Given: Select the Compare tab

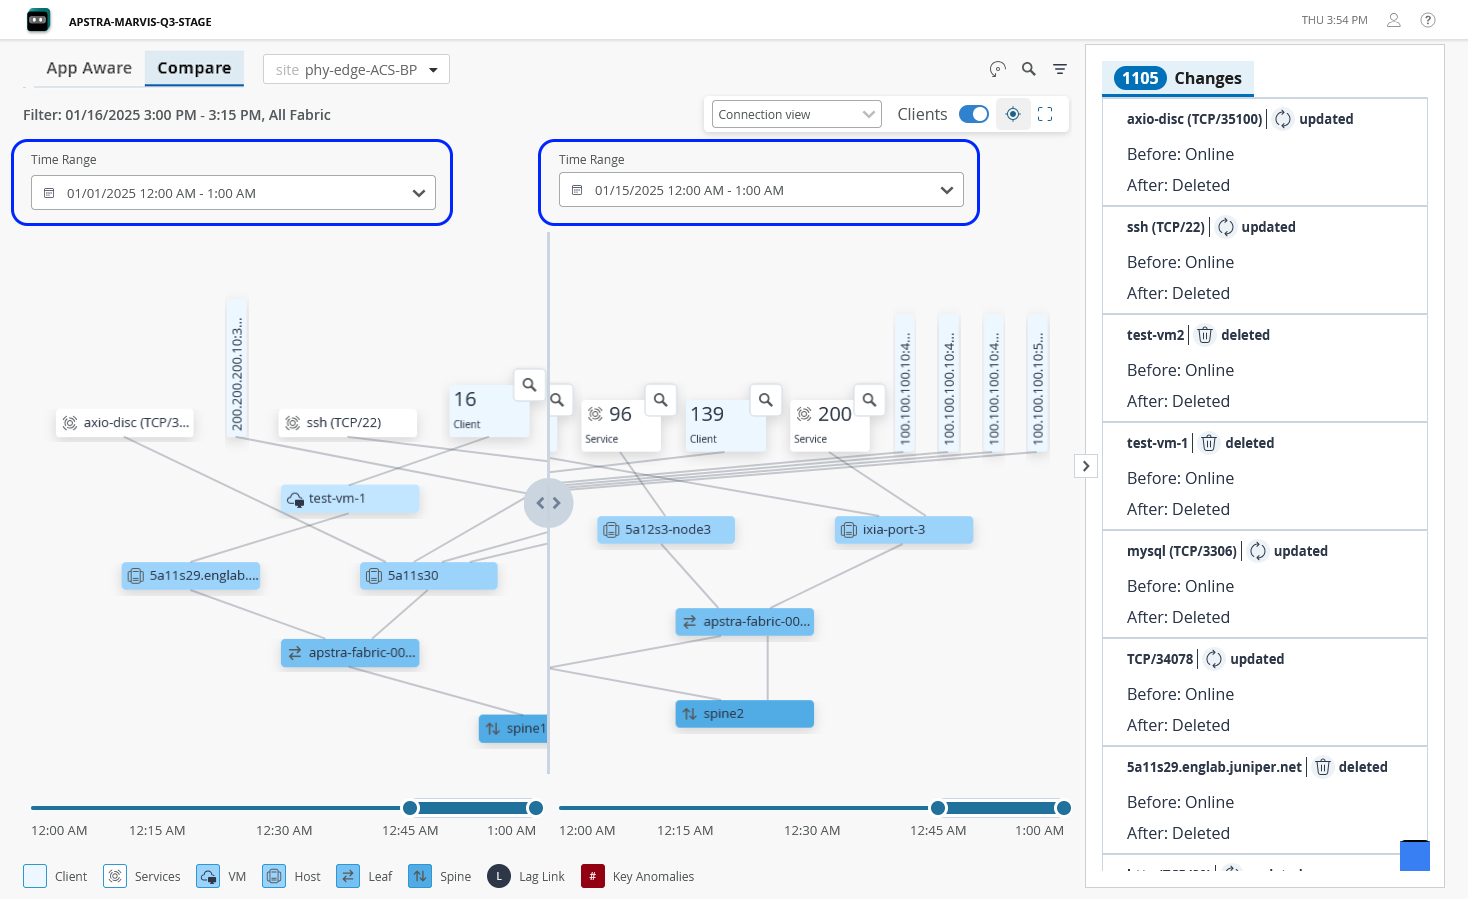Looking at the screenshot, I should click(x=194, y=68).
